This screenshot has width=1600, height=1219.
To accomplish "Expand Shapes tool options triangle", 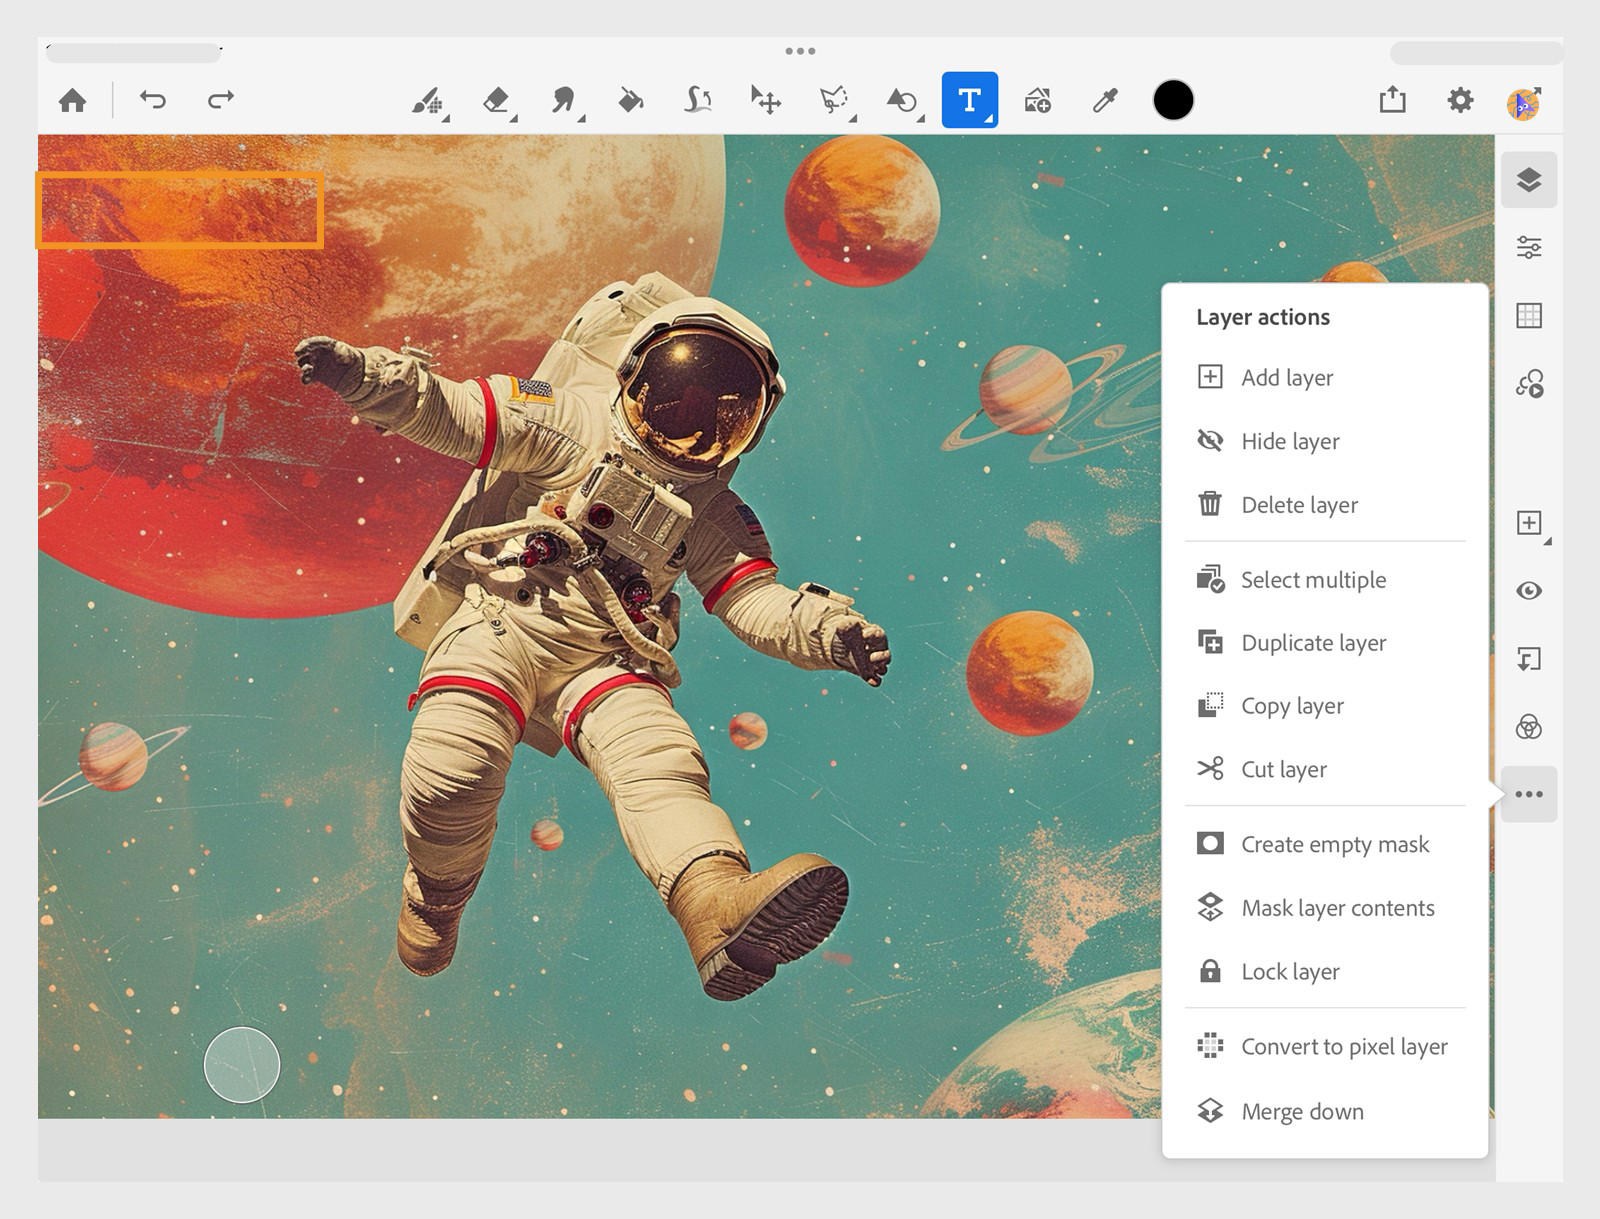I will (919, 120).
